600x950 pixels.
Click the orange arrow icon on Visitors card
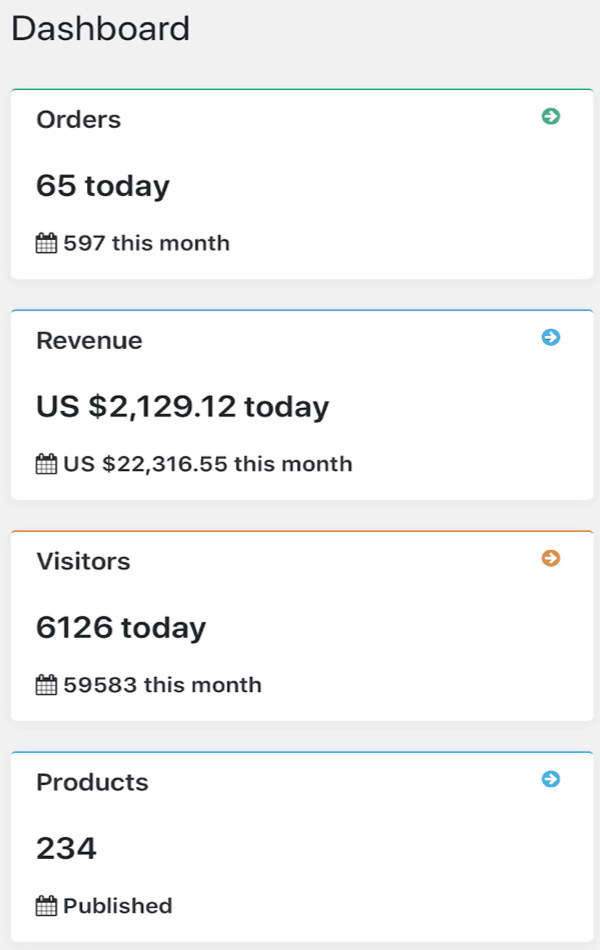551,559
